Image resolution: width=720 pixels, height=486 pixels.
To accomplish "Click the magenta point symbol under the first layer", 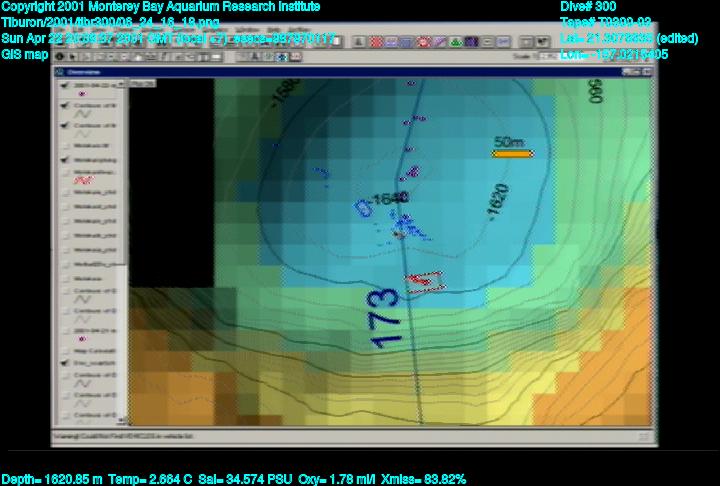I will coord(81,93).
